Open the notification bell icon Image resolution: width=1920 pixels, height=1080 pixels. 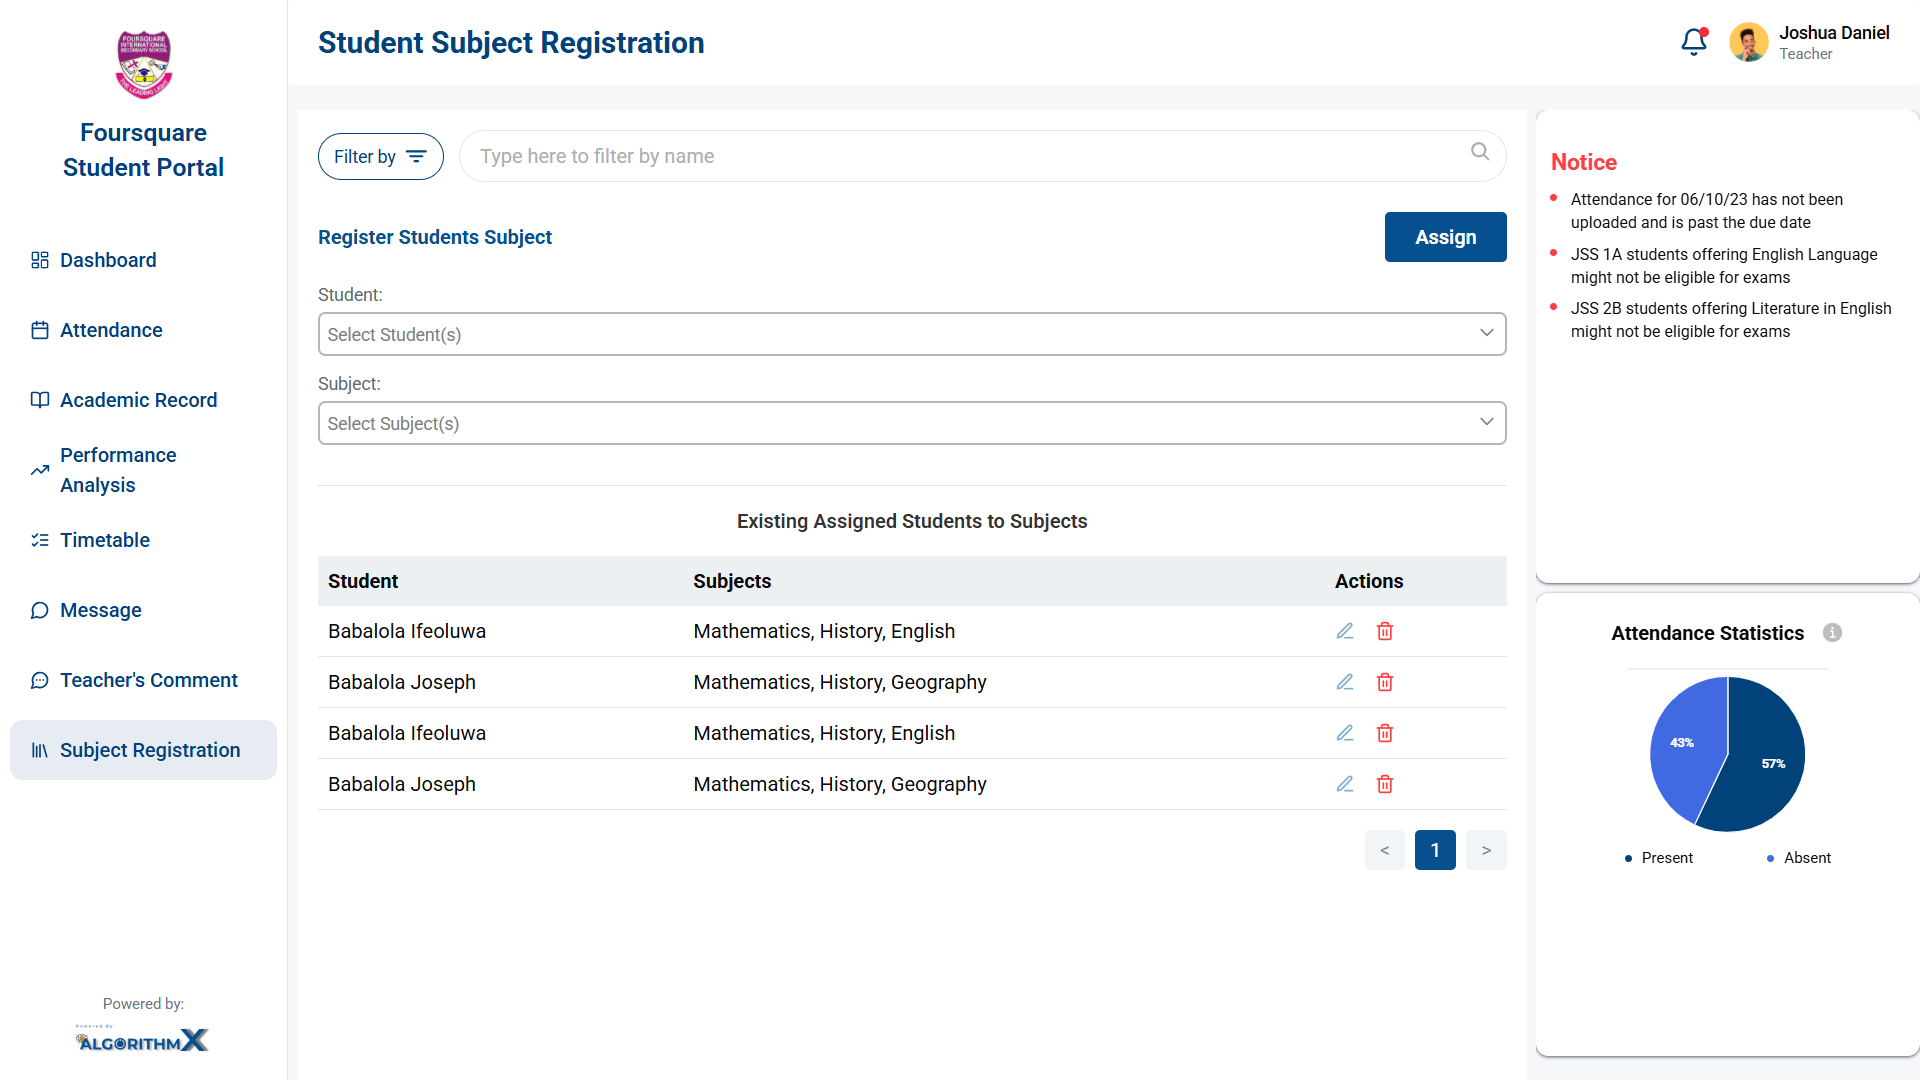pyautogui.click(x=1694, y=42)
